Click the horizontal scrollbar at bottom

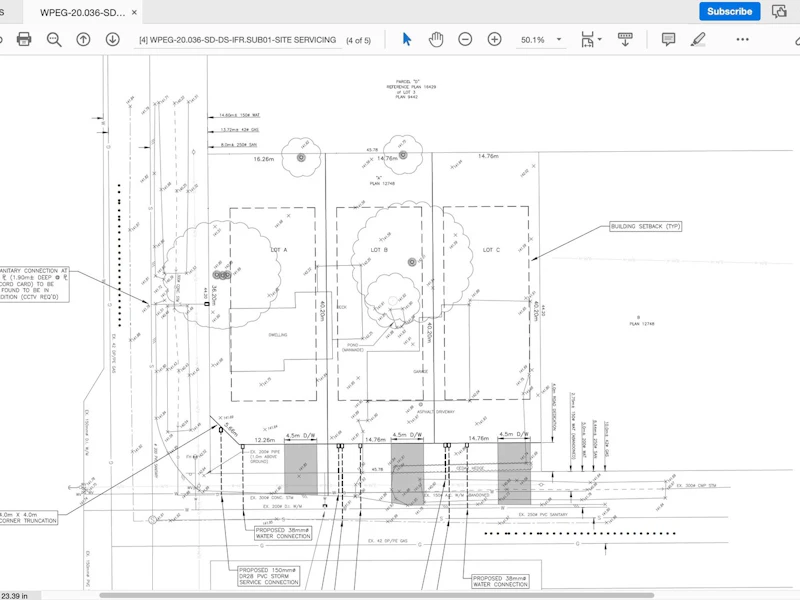(x=377, y=595)
